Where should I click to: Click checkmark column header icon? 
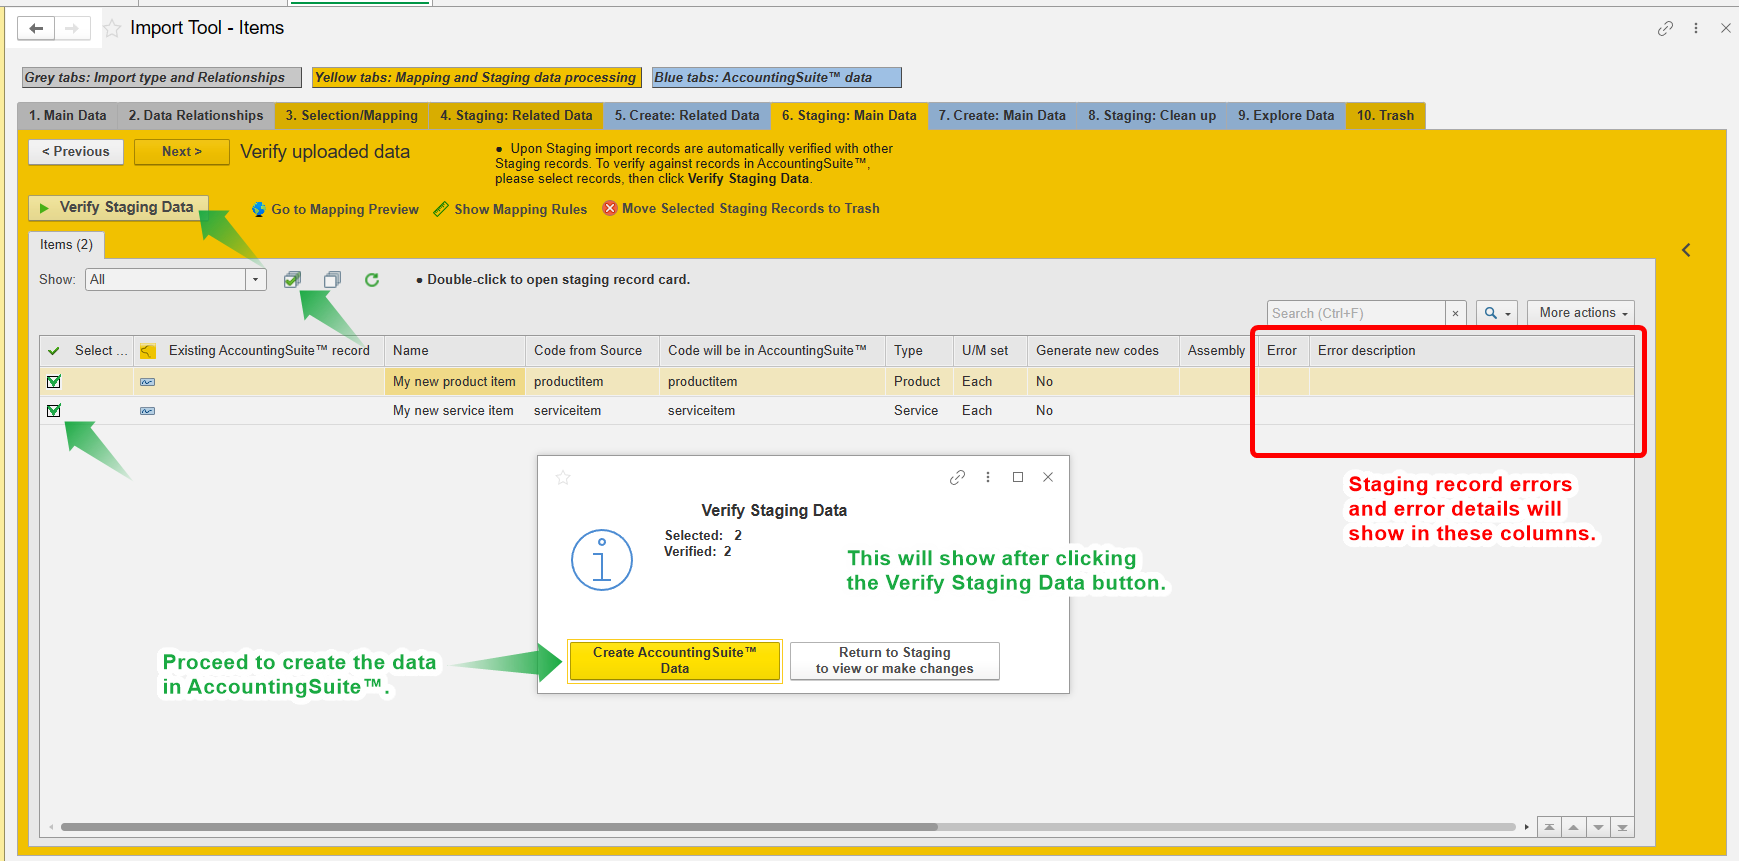coord(54,351)
